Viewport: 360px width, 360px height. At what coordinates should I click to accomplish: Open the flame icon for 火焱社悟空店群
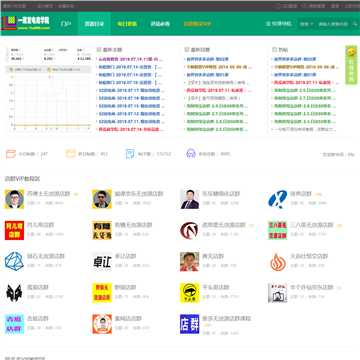(277, 262)
